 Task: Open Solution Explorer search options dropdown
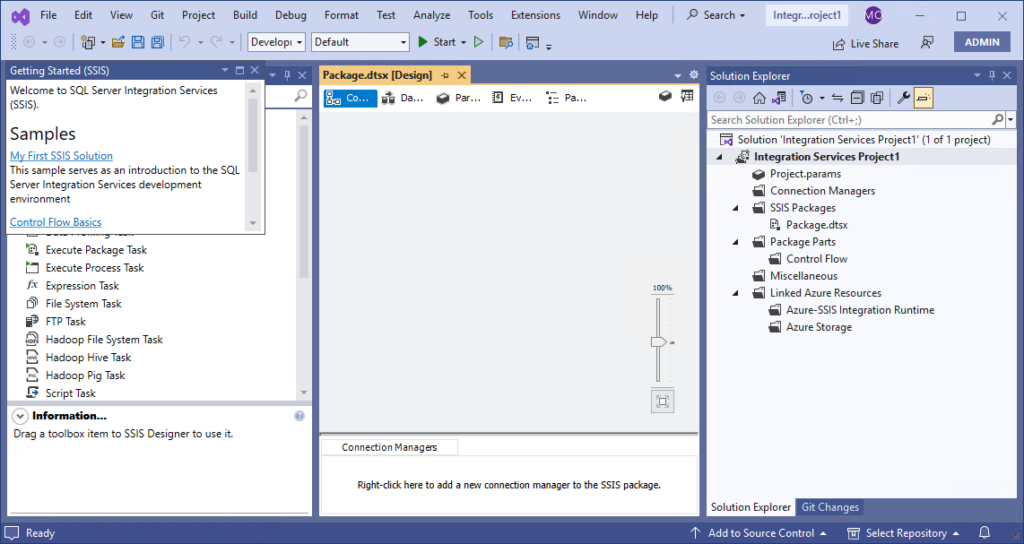tap(1011, 120)
